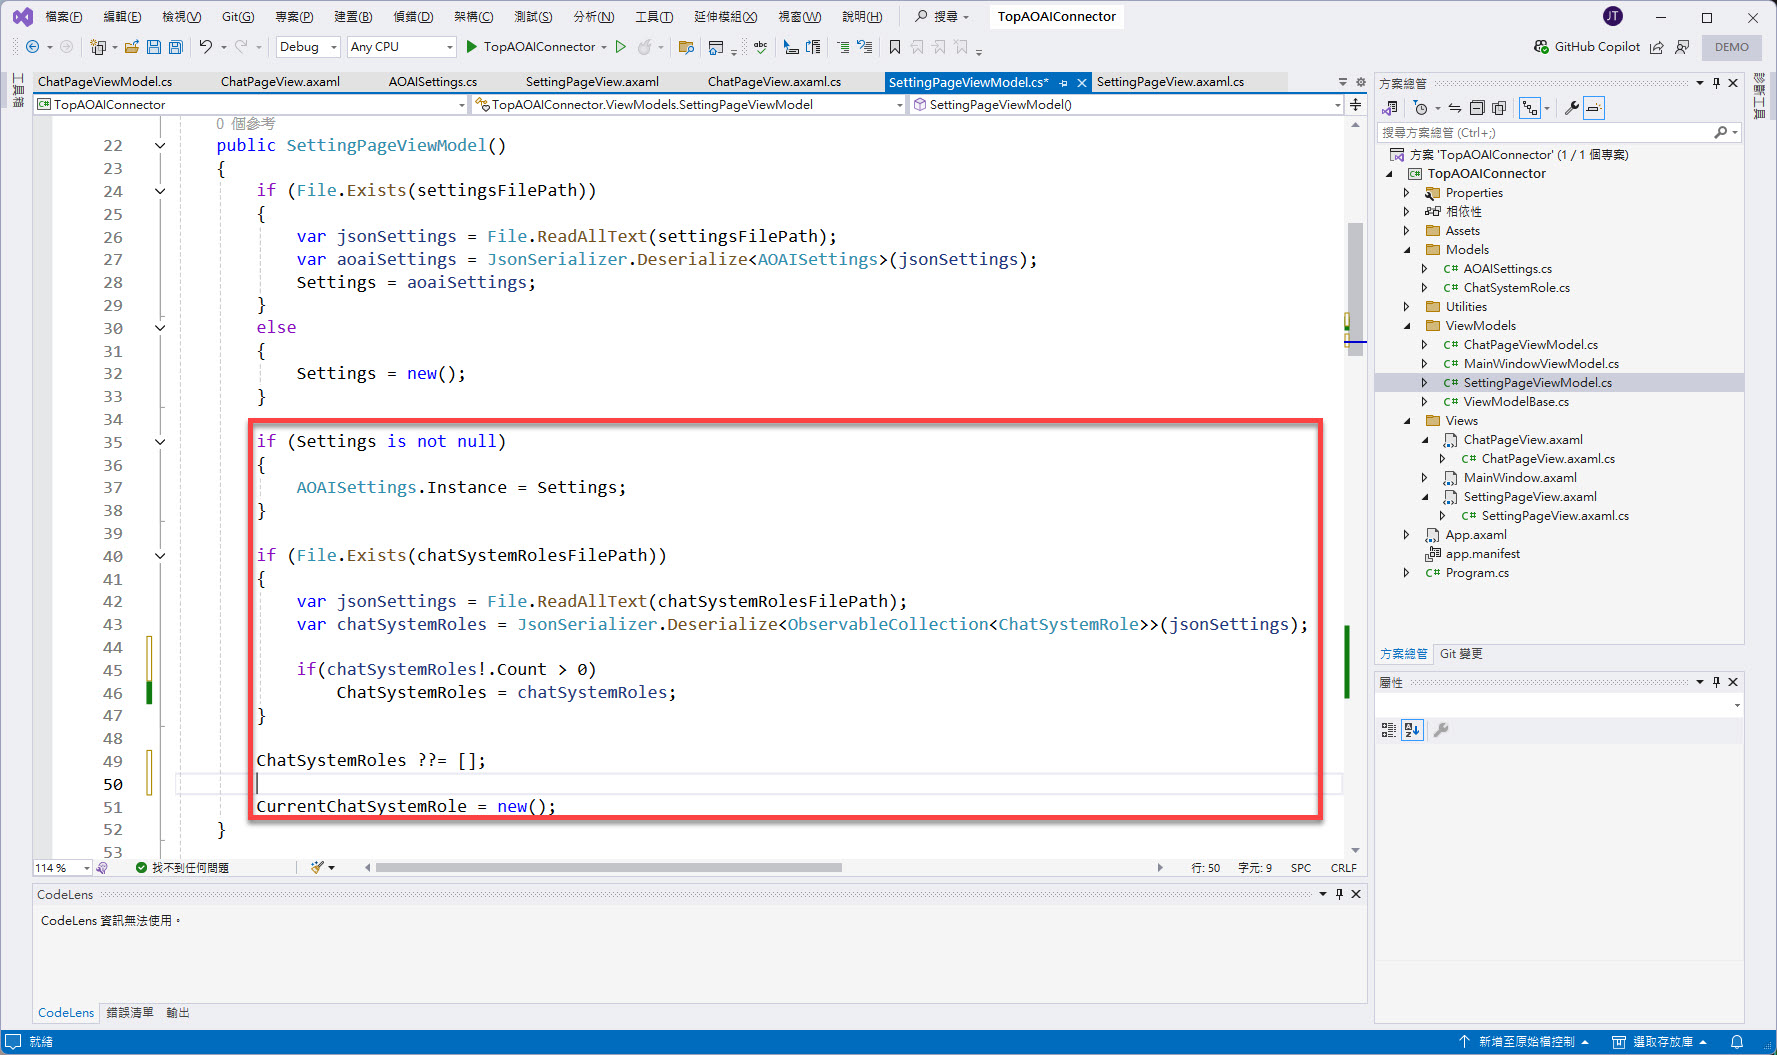Start debugging TopAOAIConnector with green play

pyautogui.click(x=472, y=47)
